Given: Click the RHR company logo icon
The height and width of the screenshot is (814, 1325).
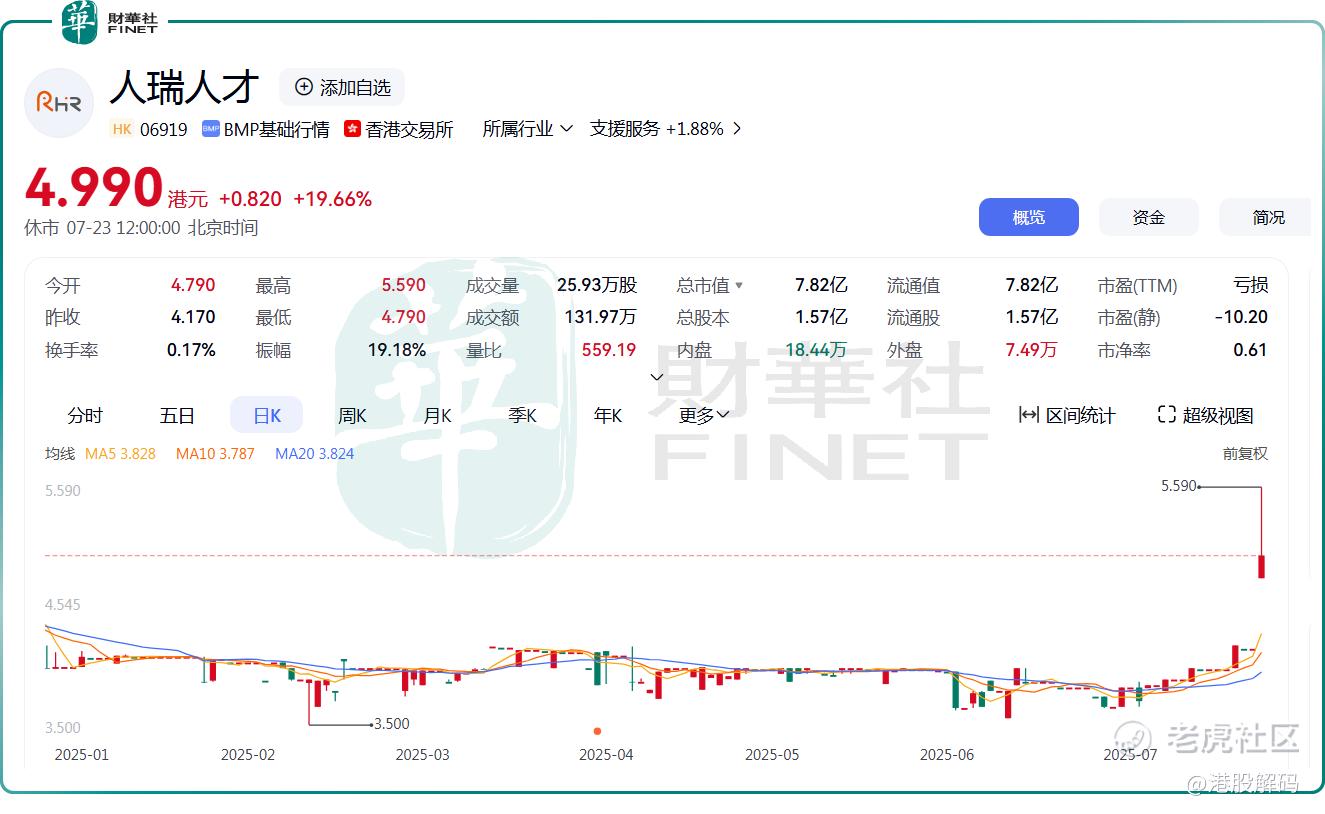Looking at the screenshot, I should click(x=59, y=102).
